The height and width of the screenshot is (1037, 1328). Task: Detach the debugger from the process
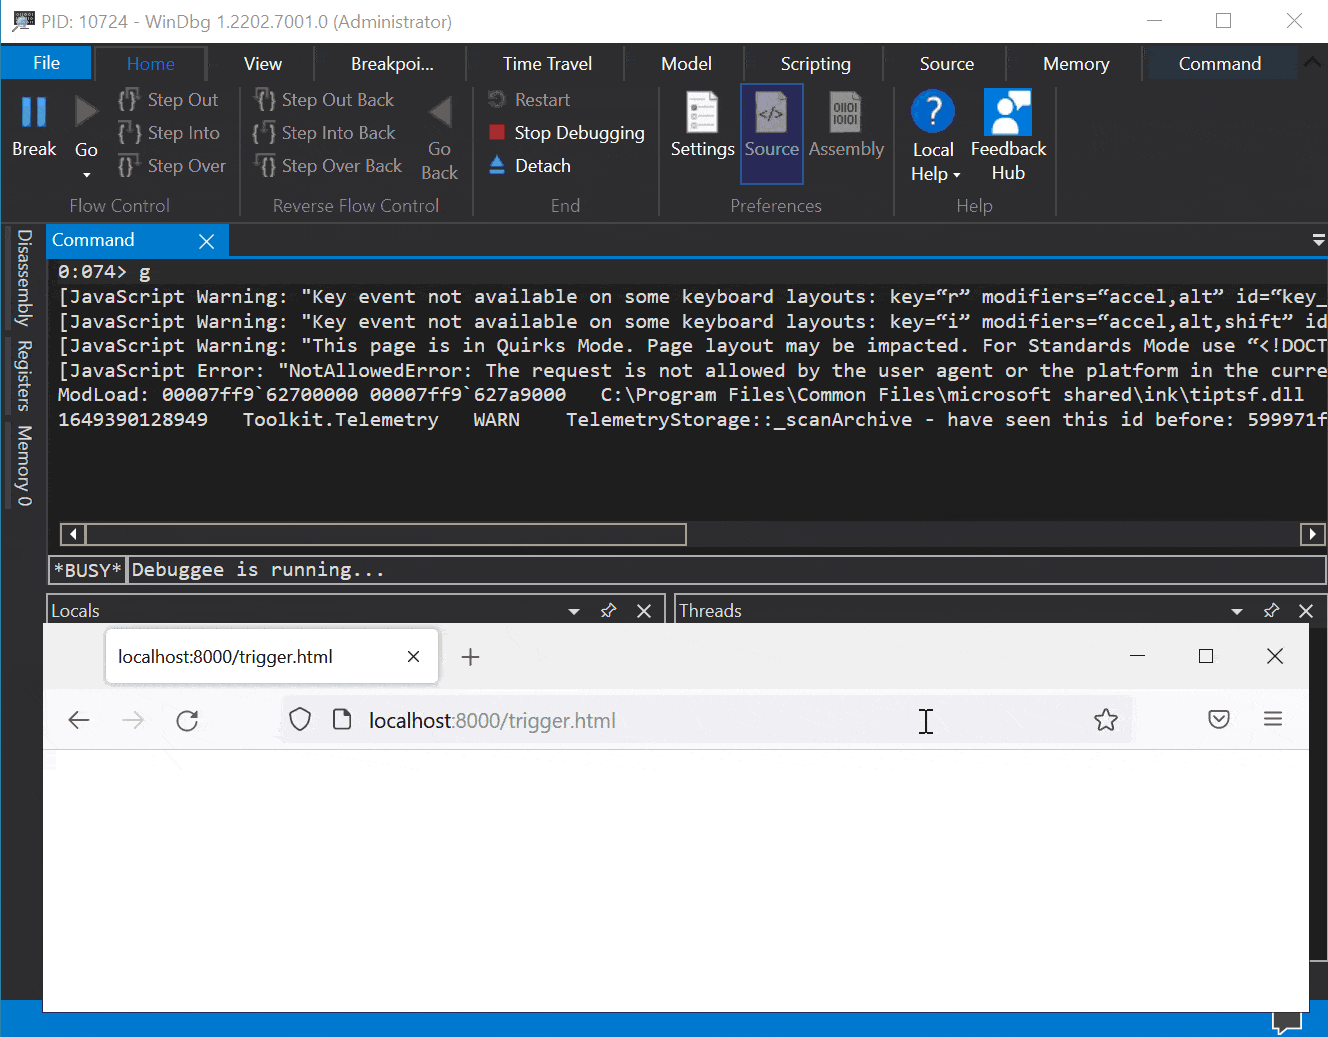529,166
